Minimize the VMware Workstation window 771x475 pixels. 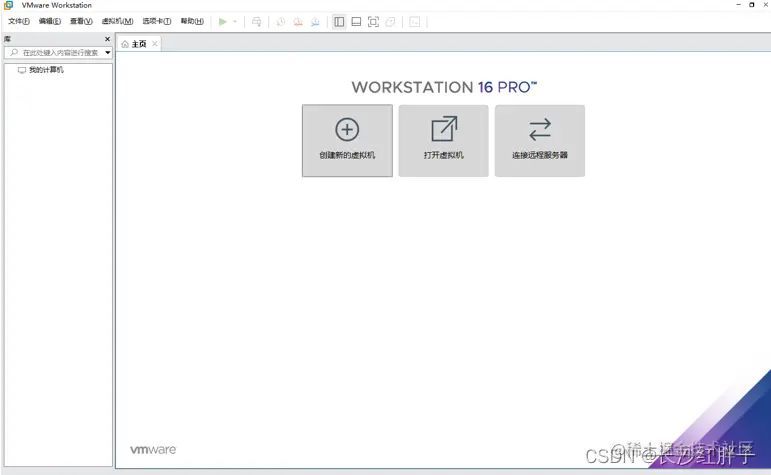point(738,5)
